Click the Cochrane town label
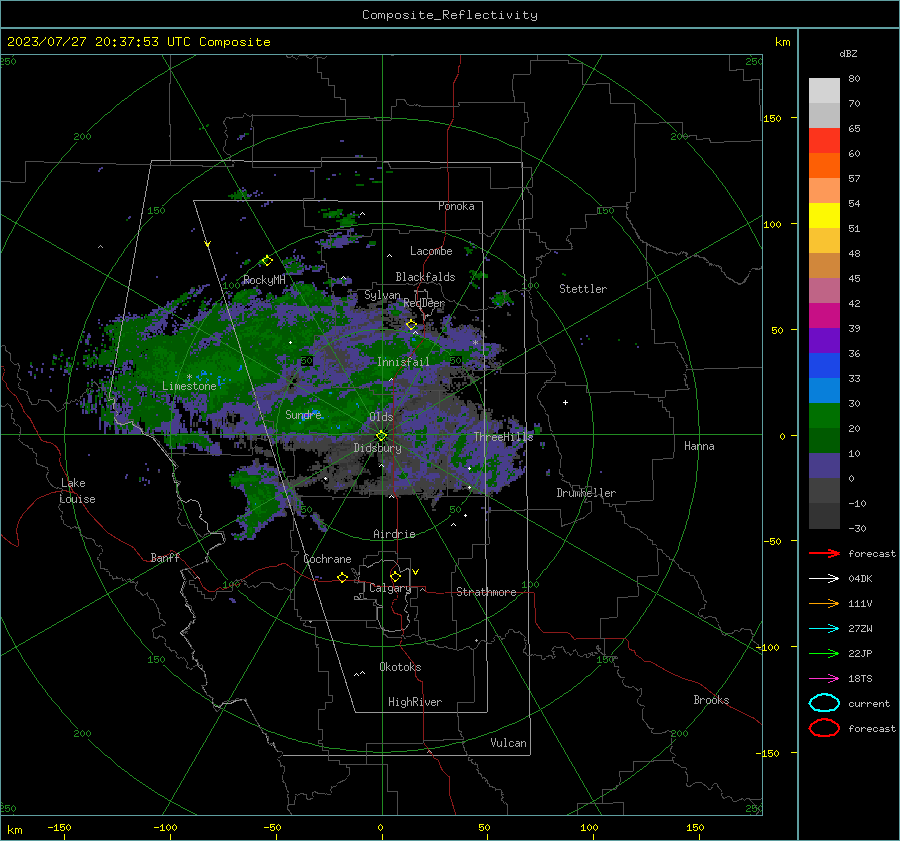The width and height of the screenshot is (900, 841). click(327, 559)
